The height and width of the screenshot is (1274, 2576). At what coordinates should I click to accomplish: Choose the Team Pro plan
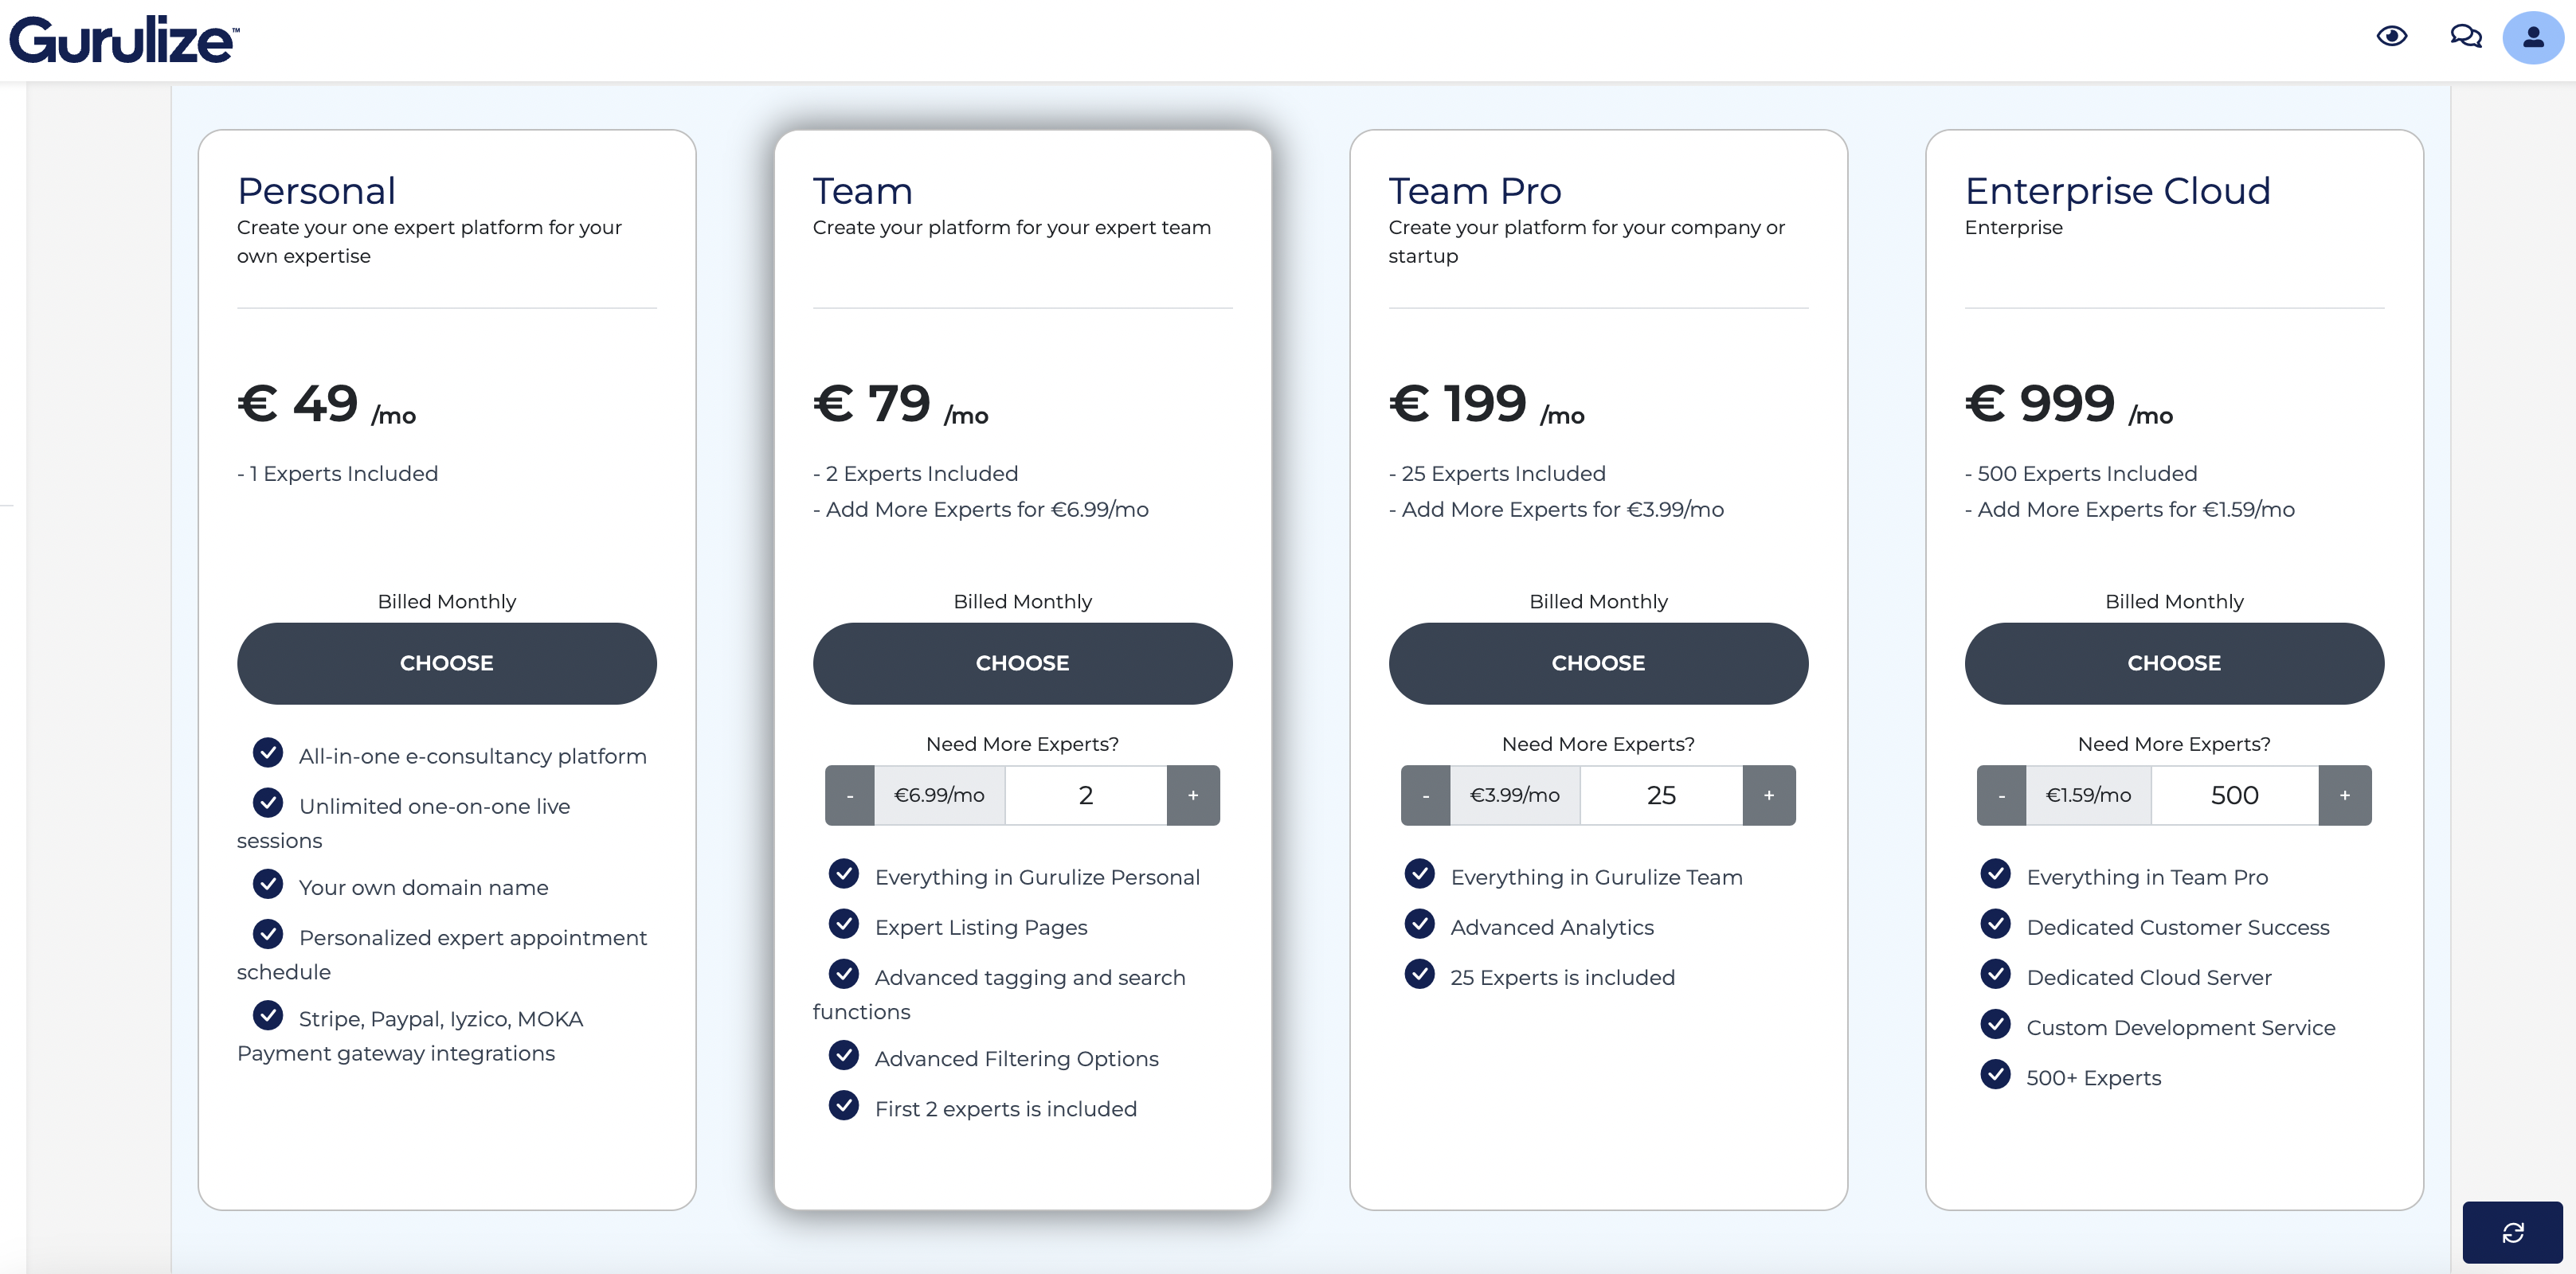pyautogui.click(x=1599, y=664)
